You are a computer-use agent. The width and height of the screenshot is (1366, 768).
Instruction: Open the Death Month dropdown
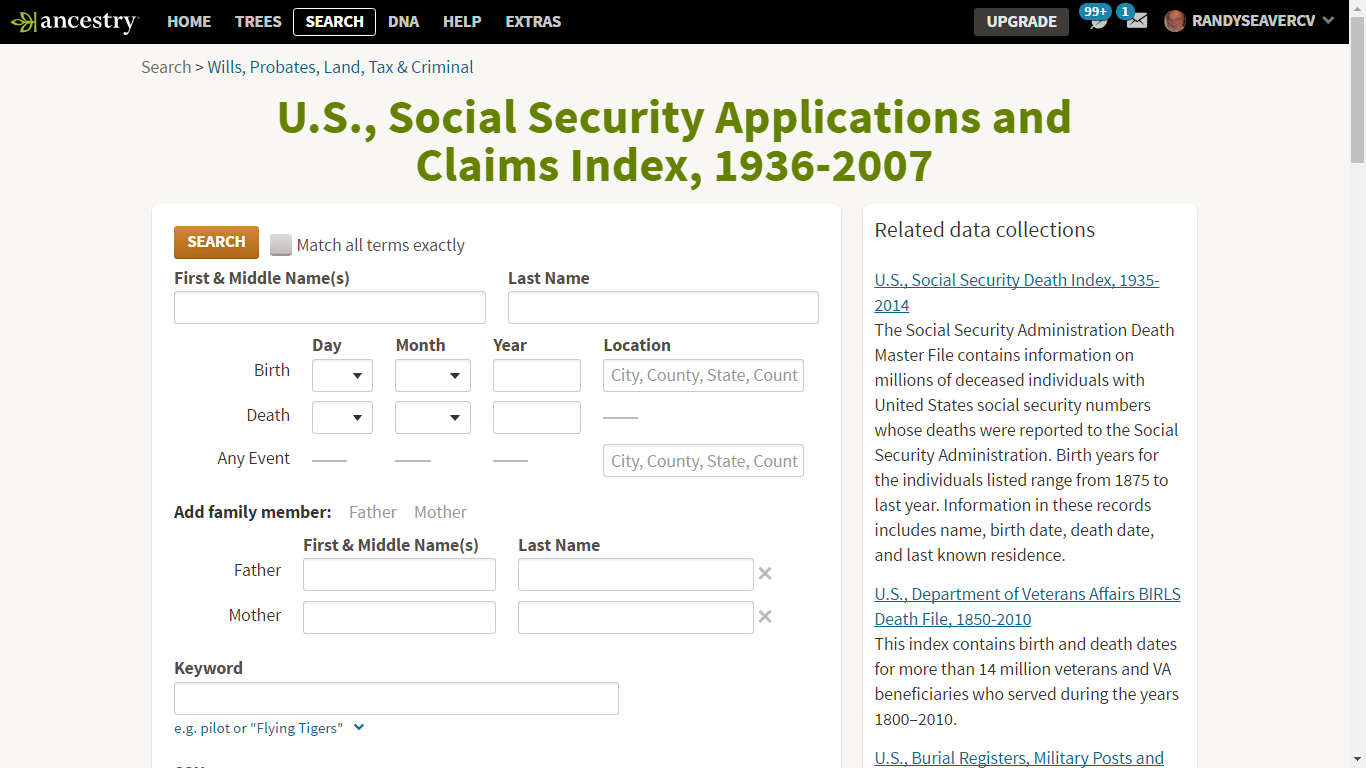coord(433,417)
